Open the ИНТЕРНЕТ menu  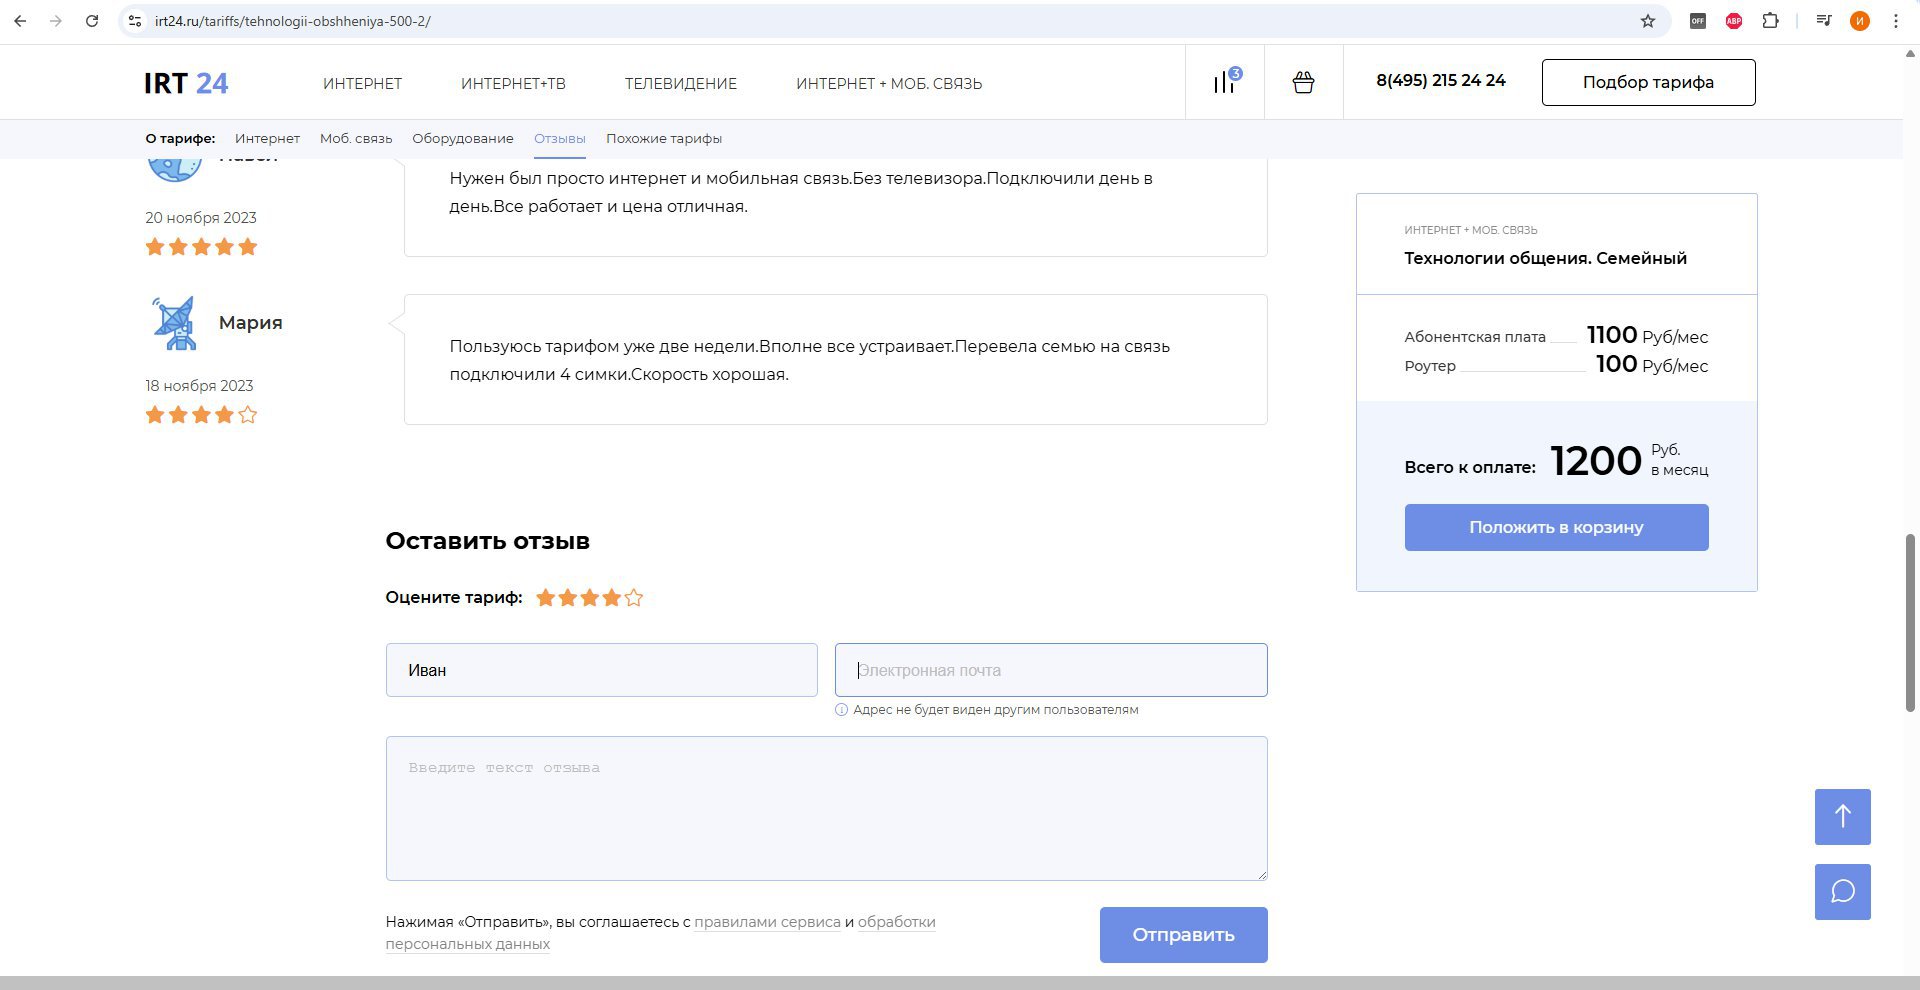point(362,84)
